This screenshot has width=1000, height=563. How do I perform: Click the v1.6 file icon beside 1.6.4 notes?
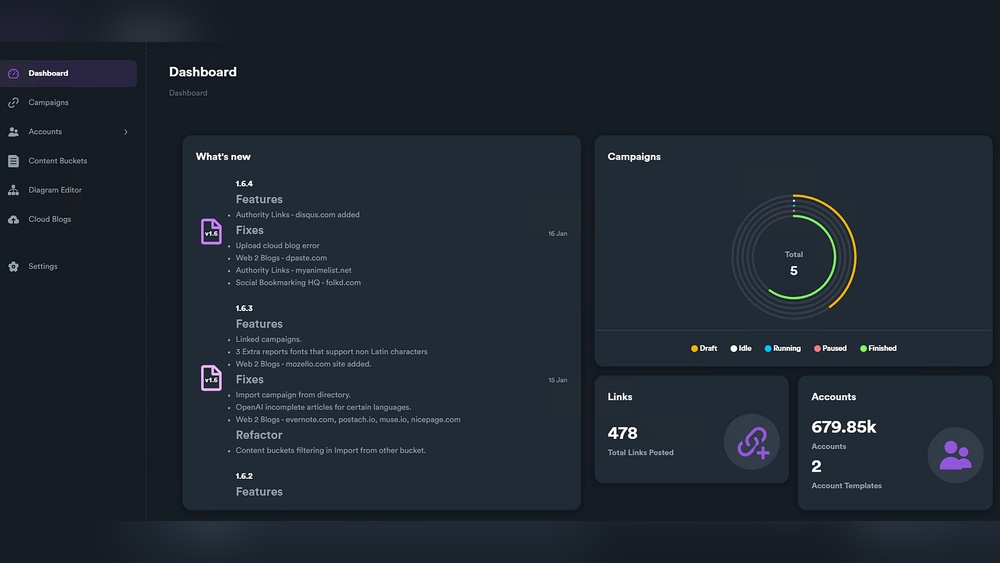point(211,232)
